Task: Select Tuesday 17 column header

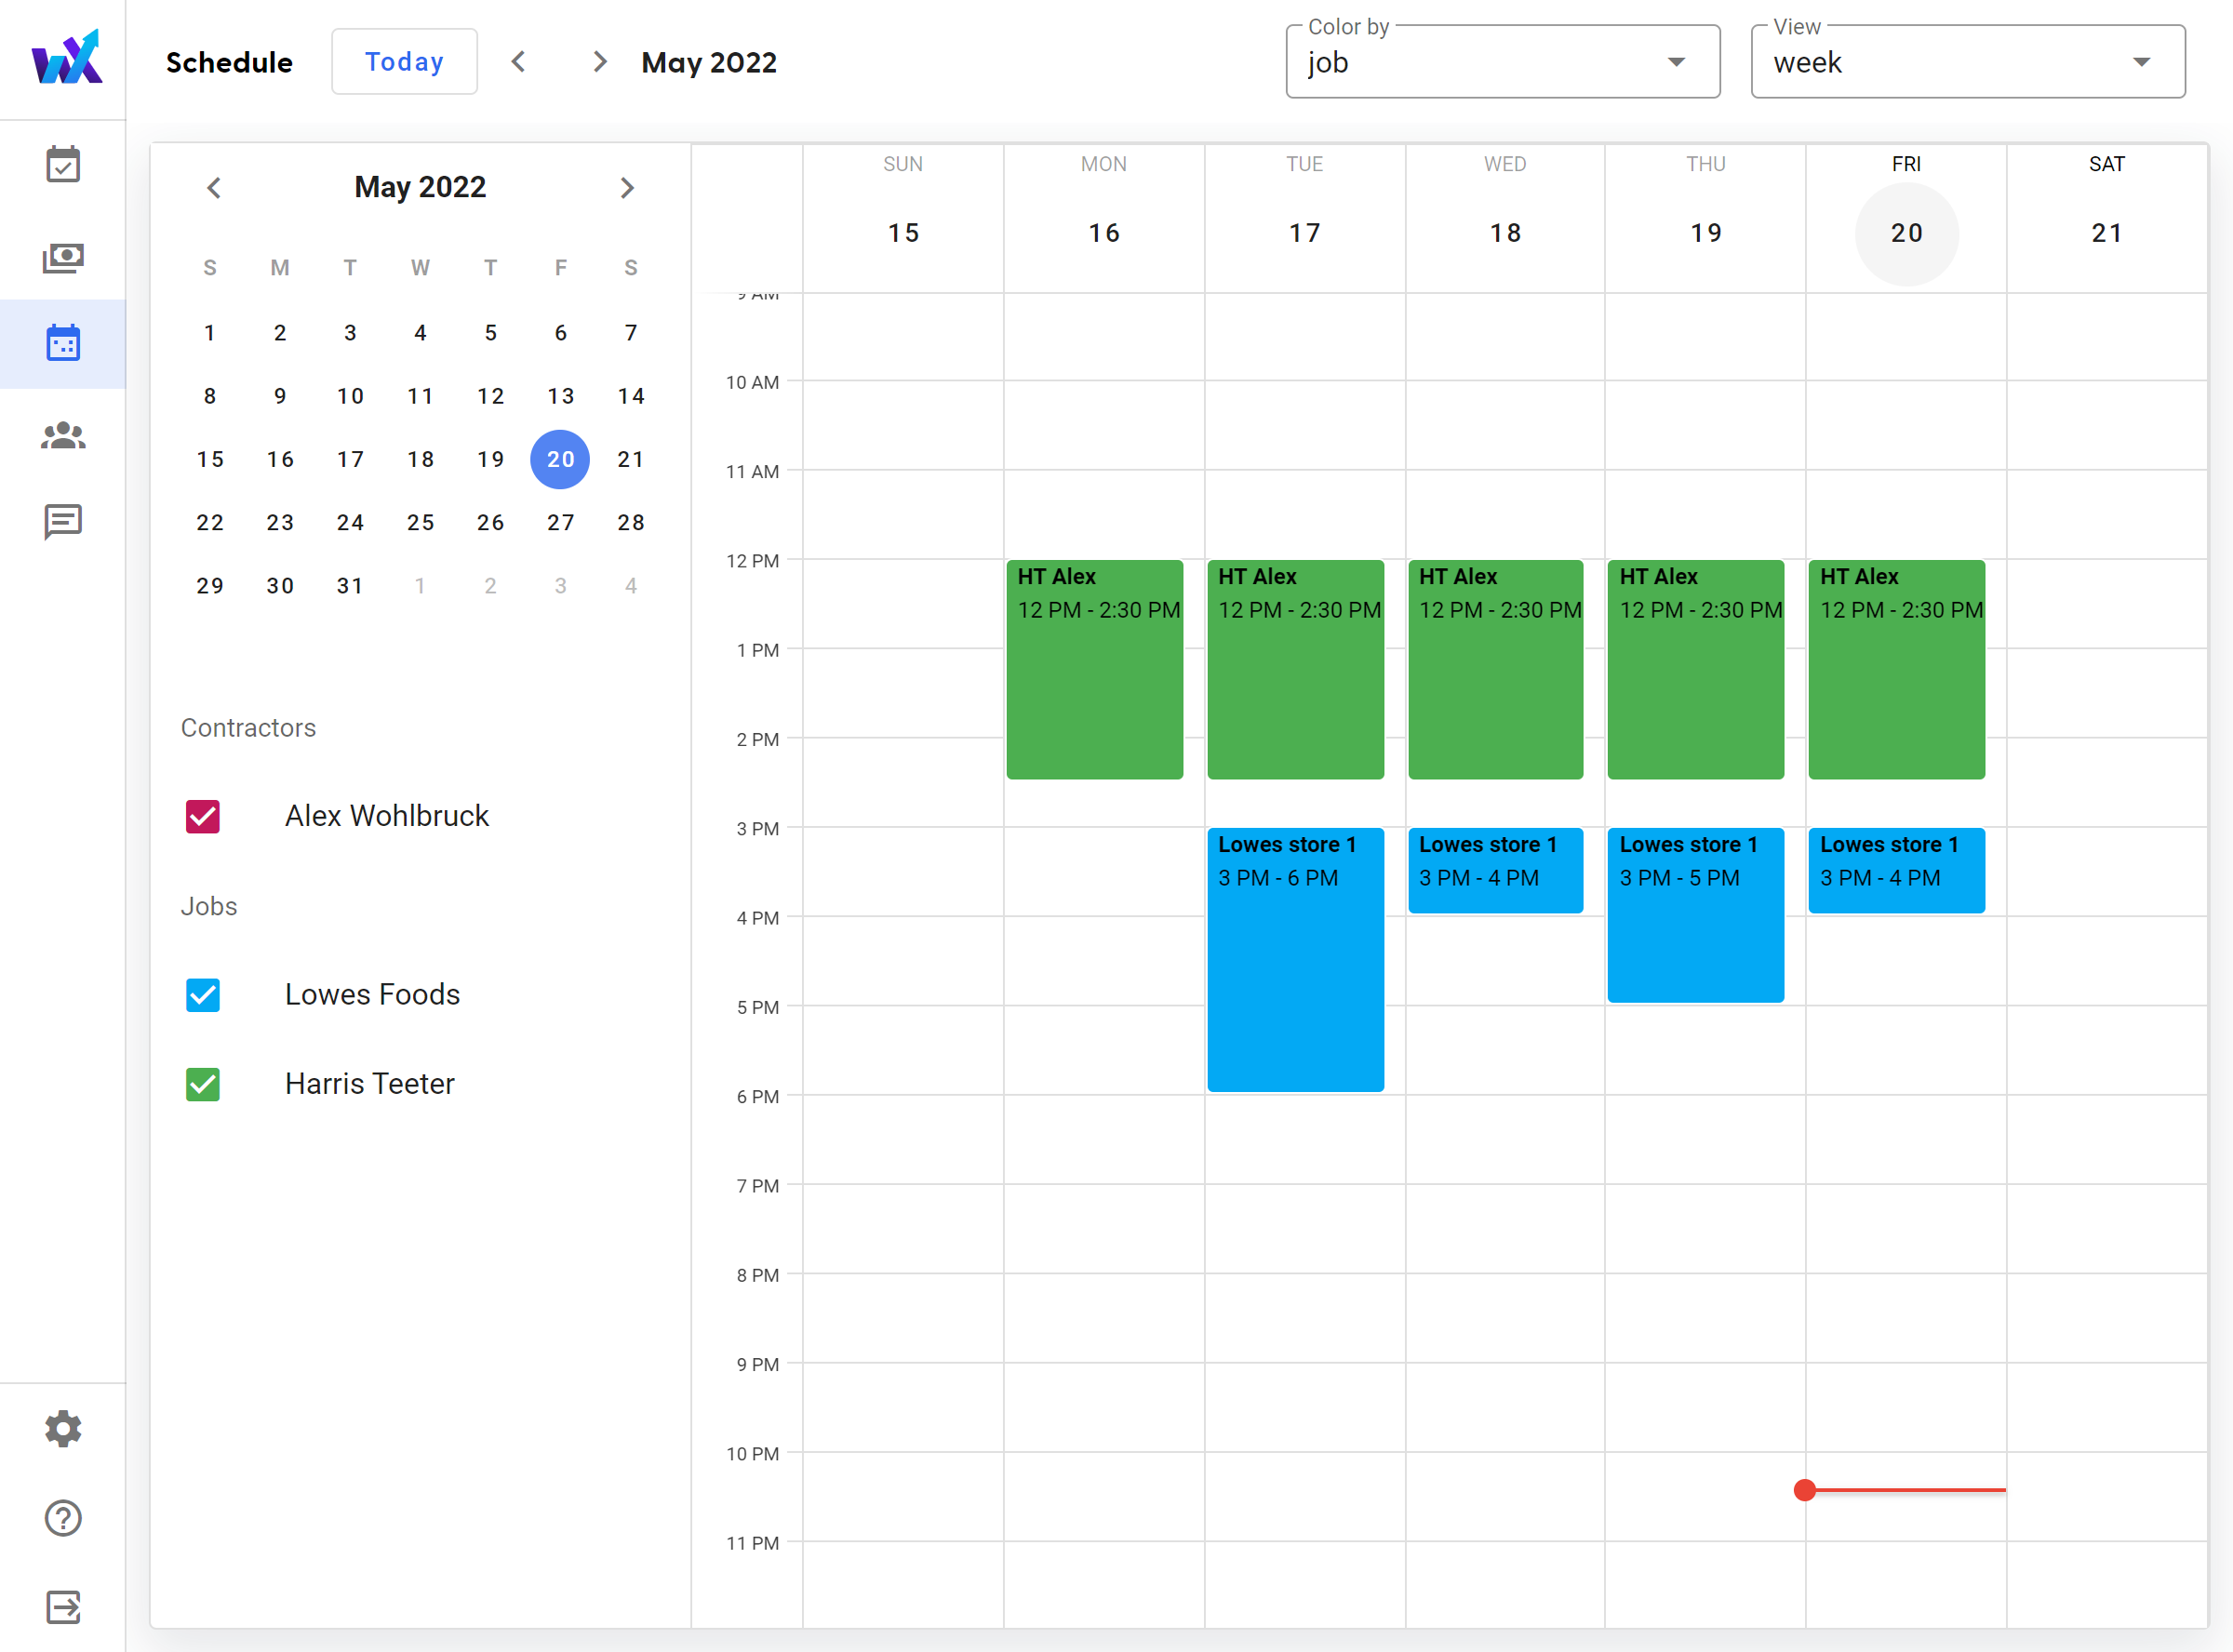Action: click(1304, 233)
